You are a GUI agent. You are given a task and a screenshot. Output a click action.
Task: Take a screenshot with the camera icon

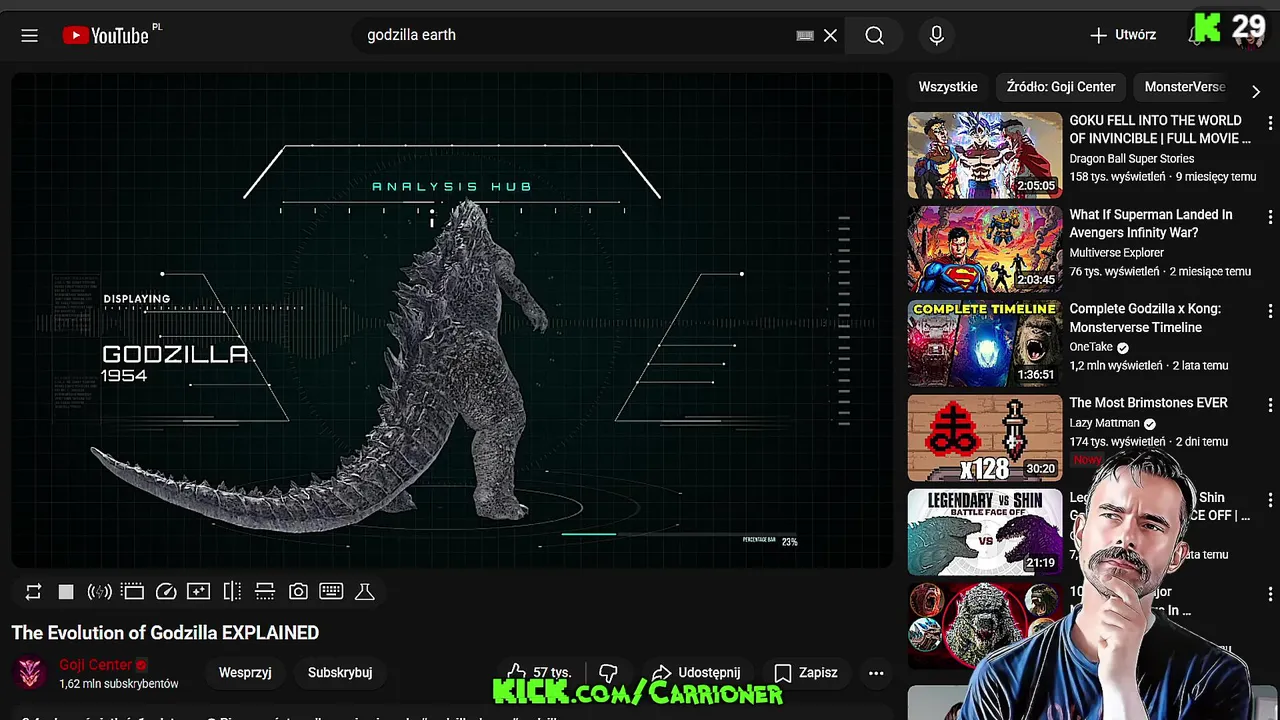(298, 592)
